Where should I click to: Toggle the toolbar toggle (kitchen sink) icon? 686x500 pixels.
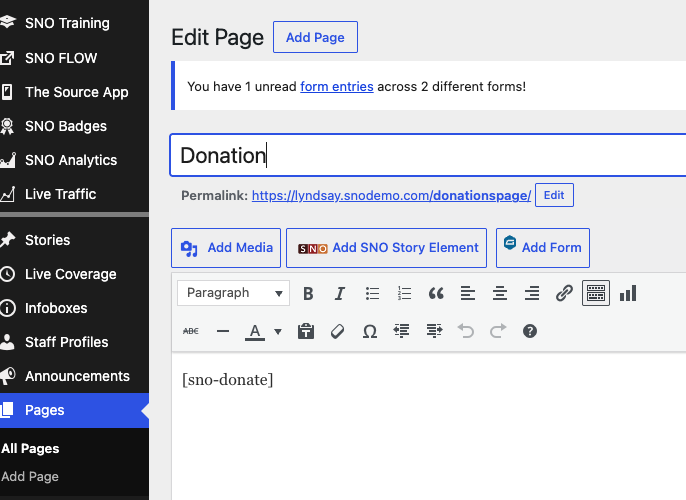click(x=596, y=293)
